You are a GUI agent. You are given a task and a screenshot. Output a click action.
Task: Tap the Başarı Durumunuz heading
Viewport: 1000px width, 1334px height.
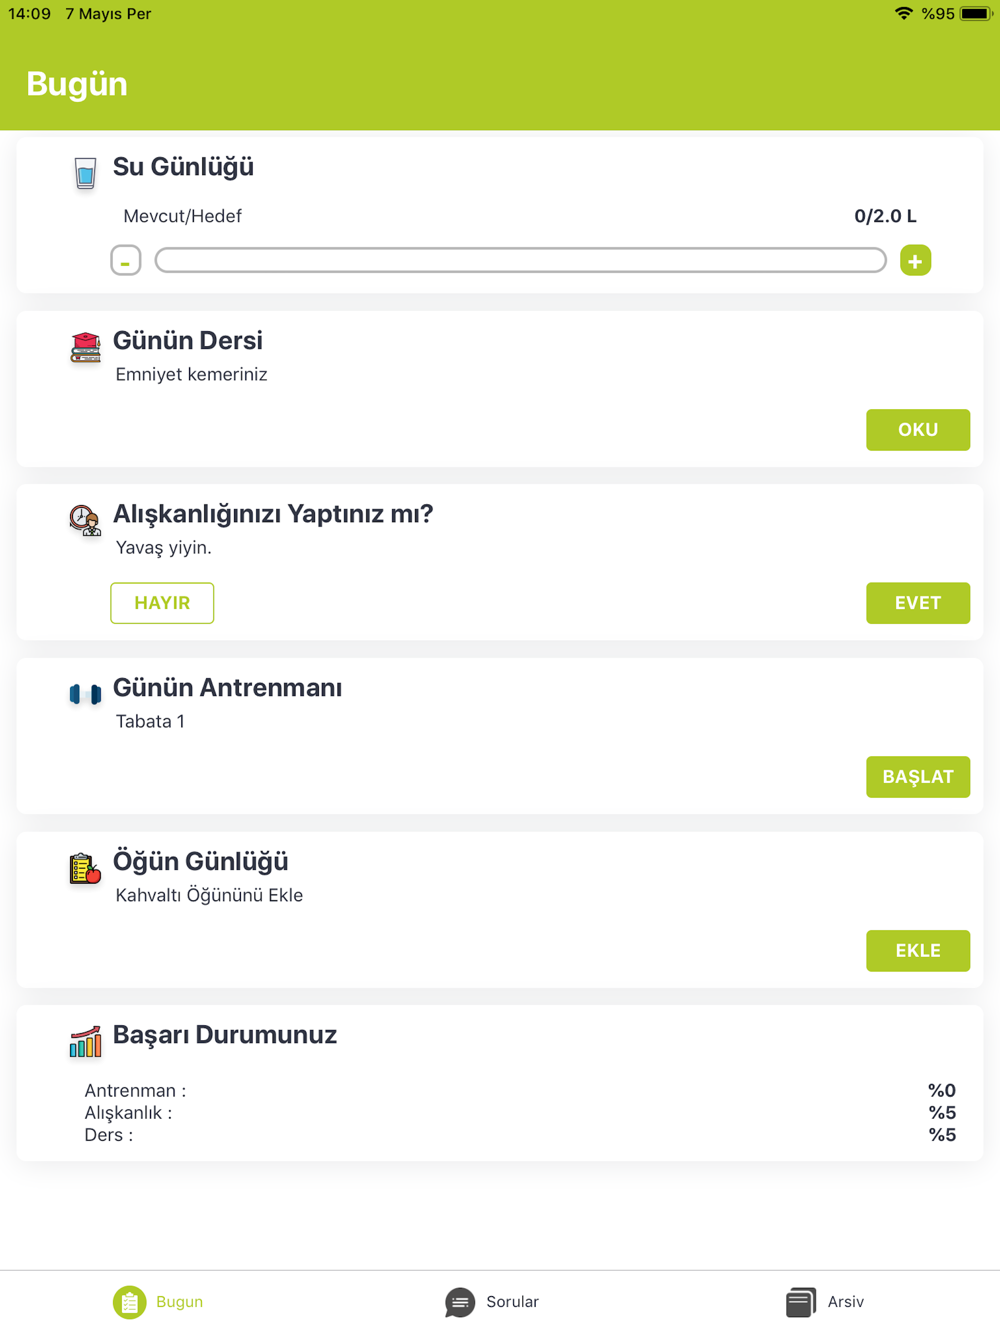coord(225,1035)
